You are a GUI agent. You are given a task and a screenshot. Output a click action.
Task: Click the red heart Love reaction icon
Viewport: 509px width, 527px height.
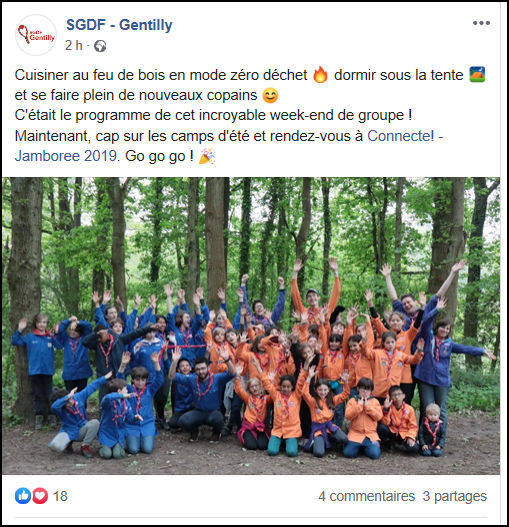[x=40, y=496]
